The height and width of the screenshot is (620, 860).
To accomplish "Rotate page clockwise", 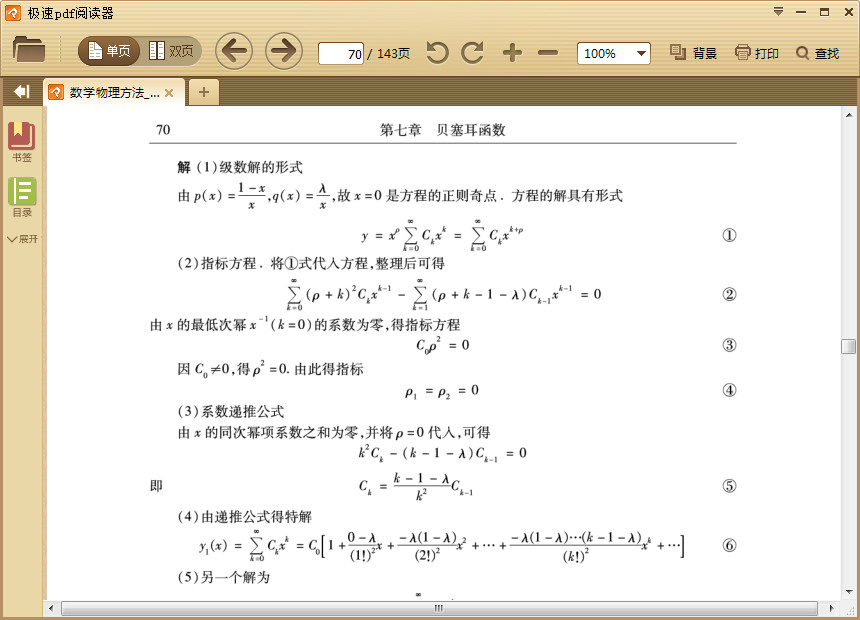I will 472,53.
